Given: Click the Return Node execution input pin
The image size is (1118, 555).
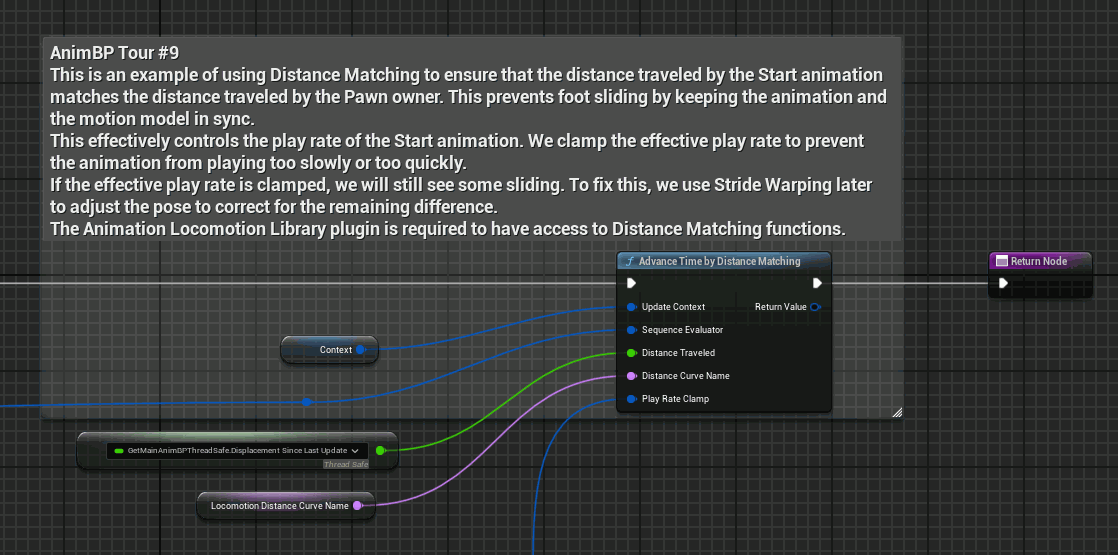Looking at the screenshot, I should (x=1003, y=283).
